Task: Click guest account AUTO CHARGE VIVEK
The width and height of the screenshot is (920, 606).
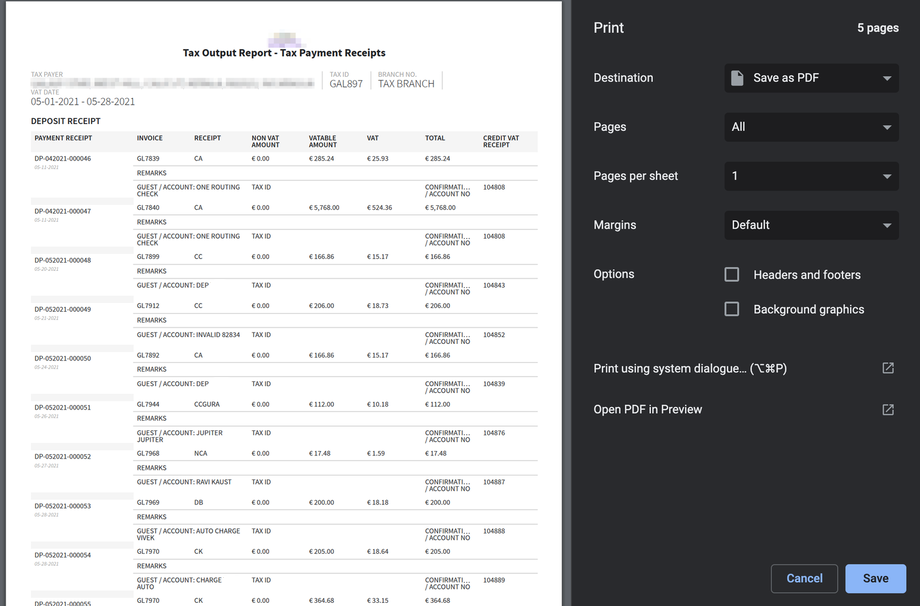Action: click(x=188, y=534)
